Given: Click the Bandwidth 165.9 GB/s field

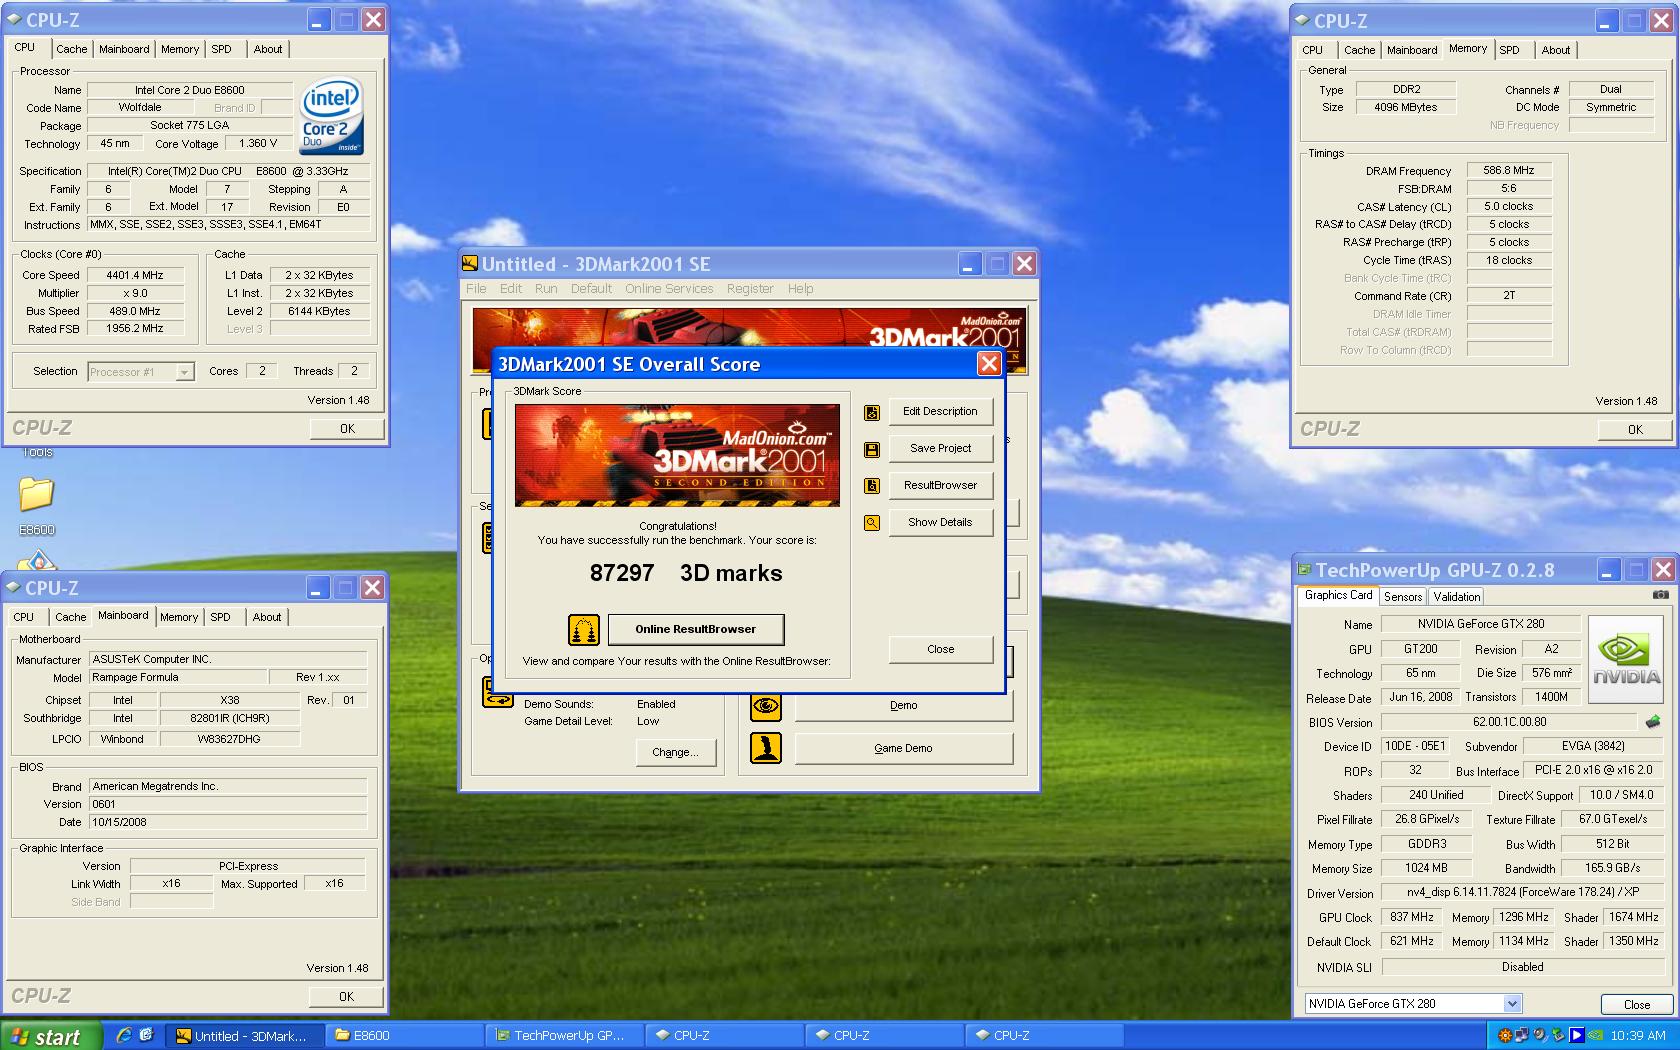Looking at the screenshot, I should pos(1612,868).
